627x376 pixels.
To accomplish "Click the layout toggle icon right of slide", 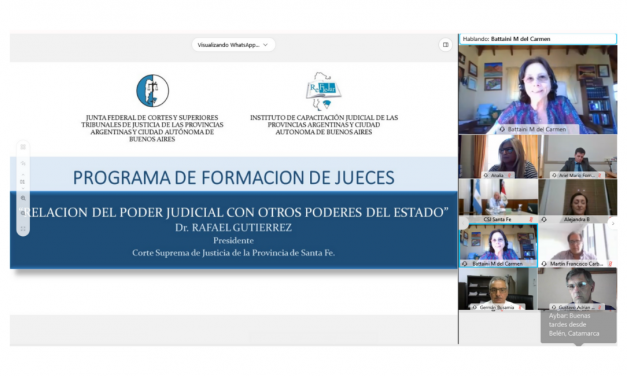I will (x=445, y=45).
